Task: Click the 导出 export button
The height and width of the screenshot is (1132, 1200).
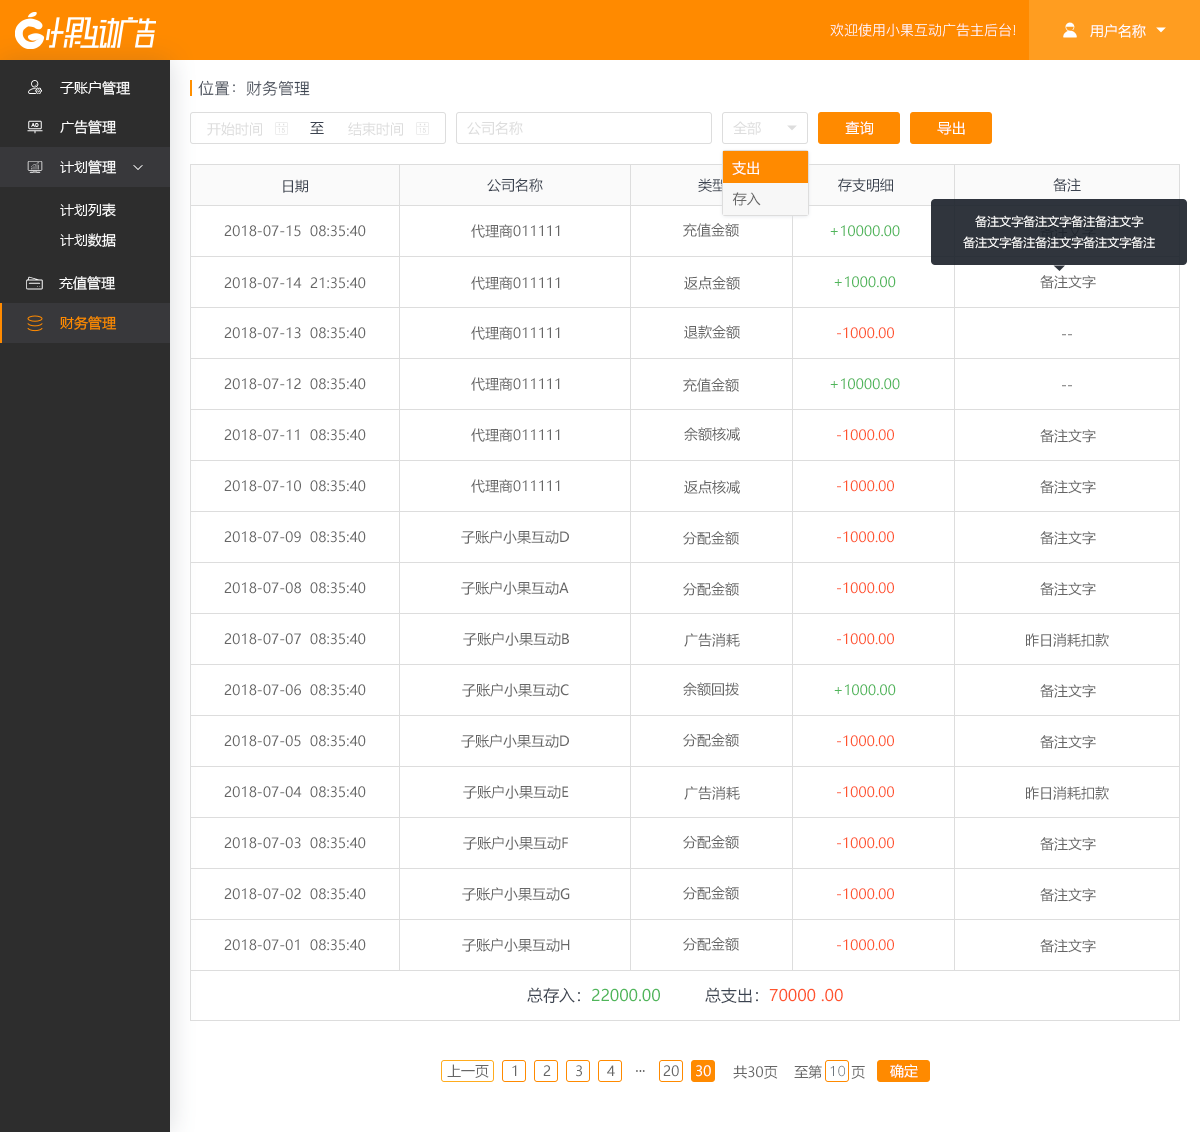Action: coord(951,128)
